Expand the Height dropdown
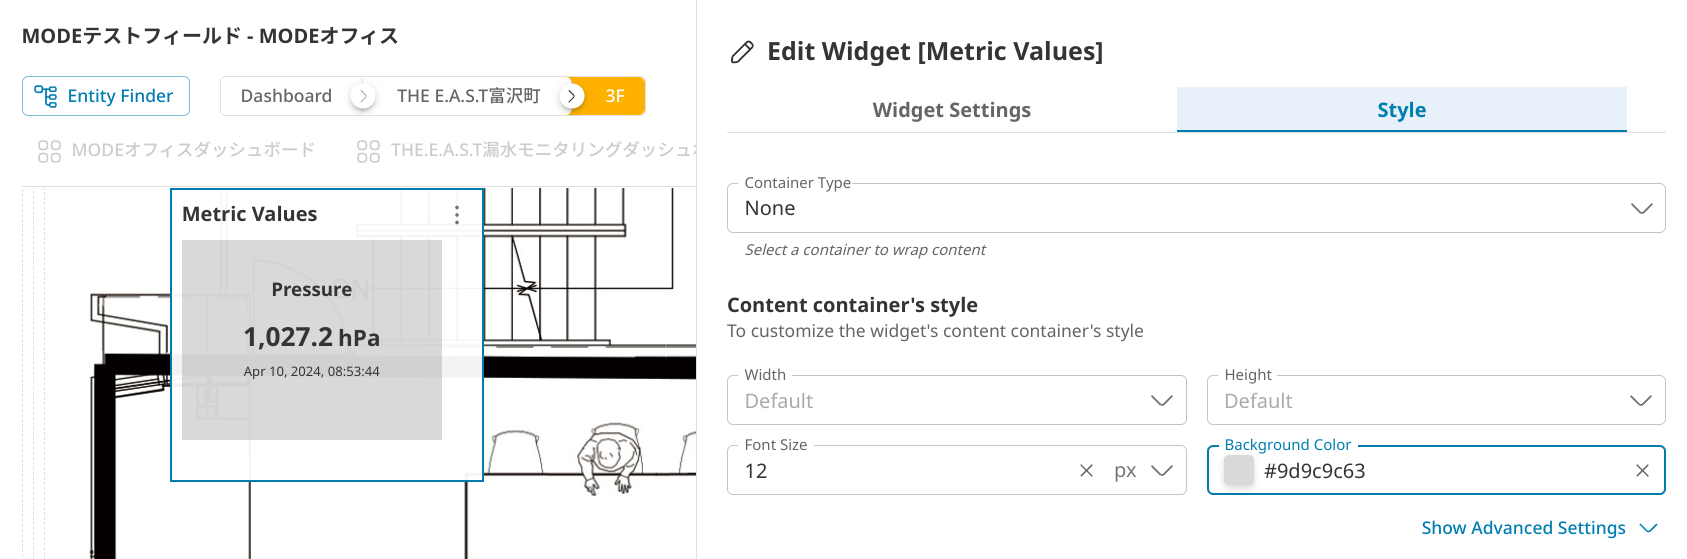 pos(1641,401)
